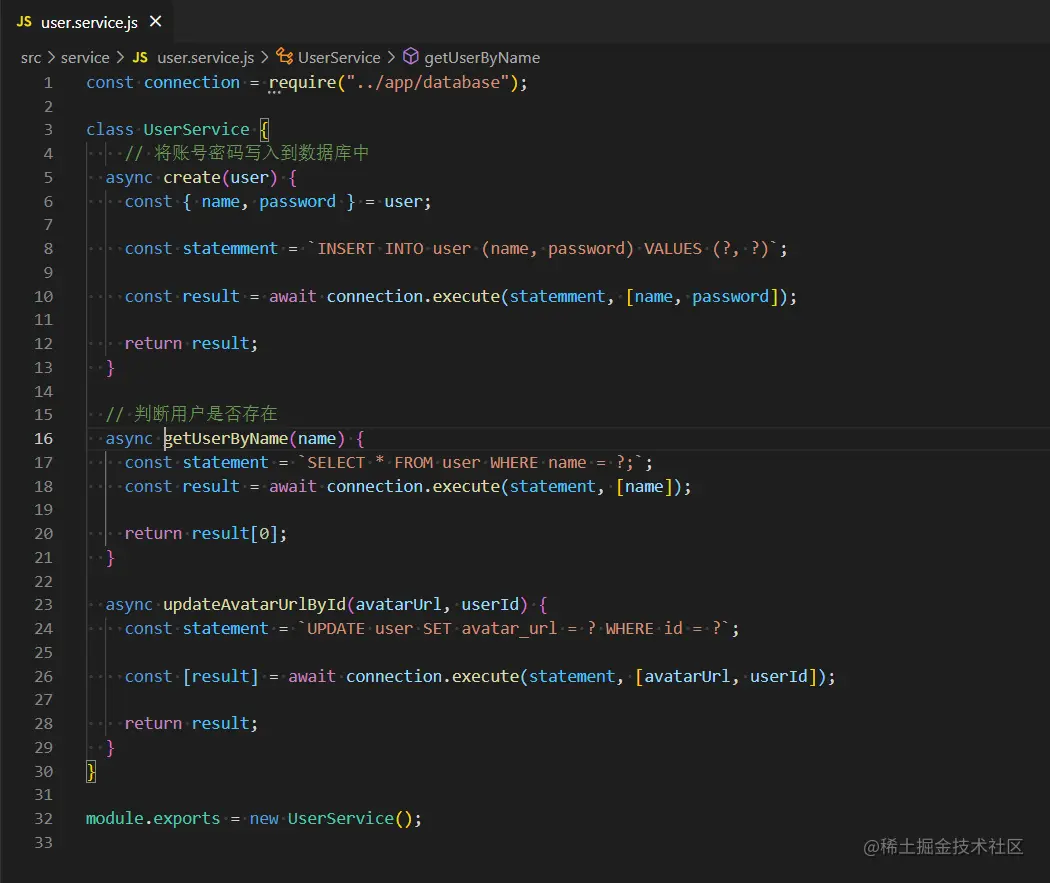This screenshot has height=883, width=1050.
Task: Click the "../app/database" string
Action: coord(428,82)
